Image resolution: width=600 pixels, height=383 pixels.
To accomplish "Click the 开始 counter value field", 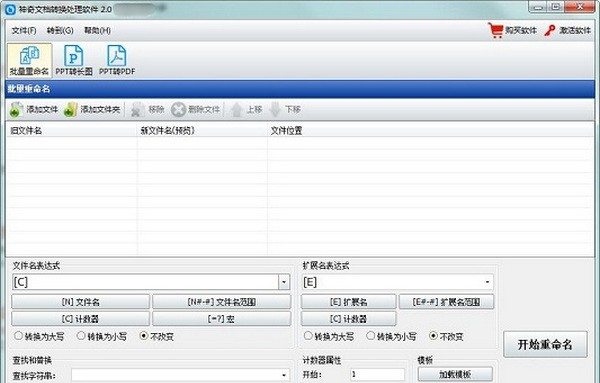I will click(x=377, y=375).
